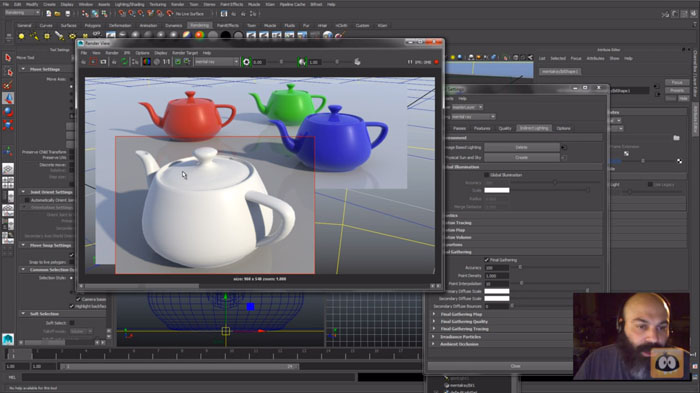Select the ambient light shelf icon
This screenshot has width=700, height=393.
[x=21, y=36]
